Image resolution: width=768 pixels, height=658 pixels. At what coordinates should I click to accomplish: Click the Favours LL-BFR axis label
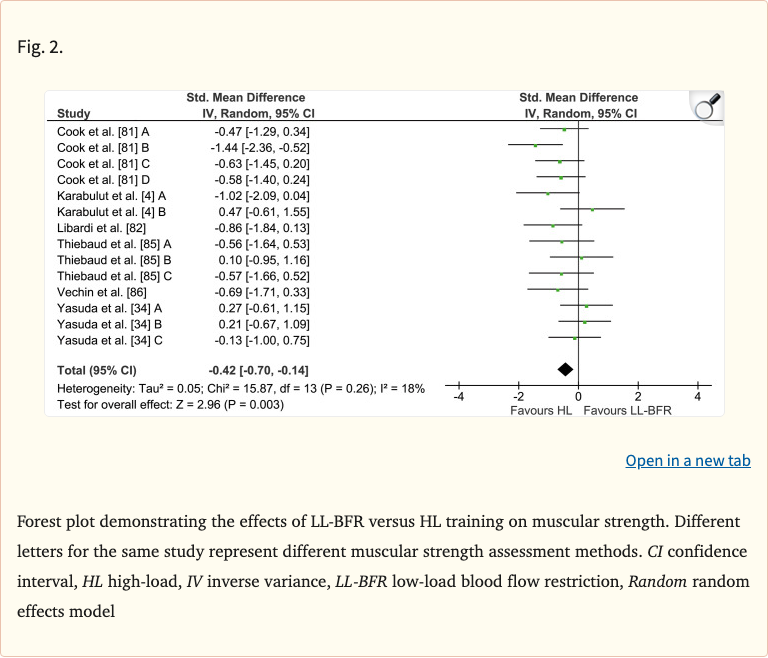(x=629, y=411)
